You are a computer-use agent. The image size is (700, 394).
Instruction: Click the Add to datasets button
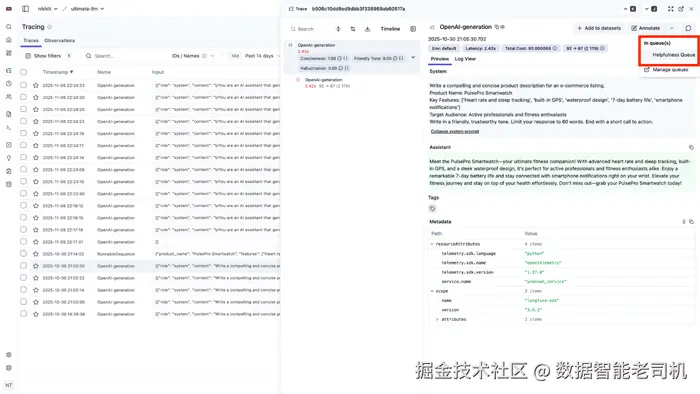point(599,28)
